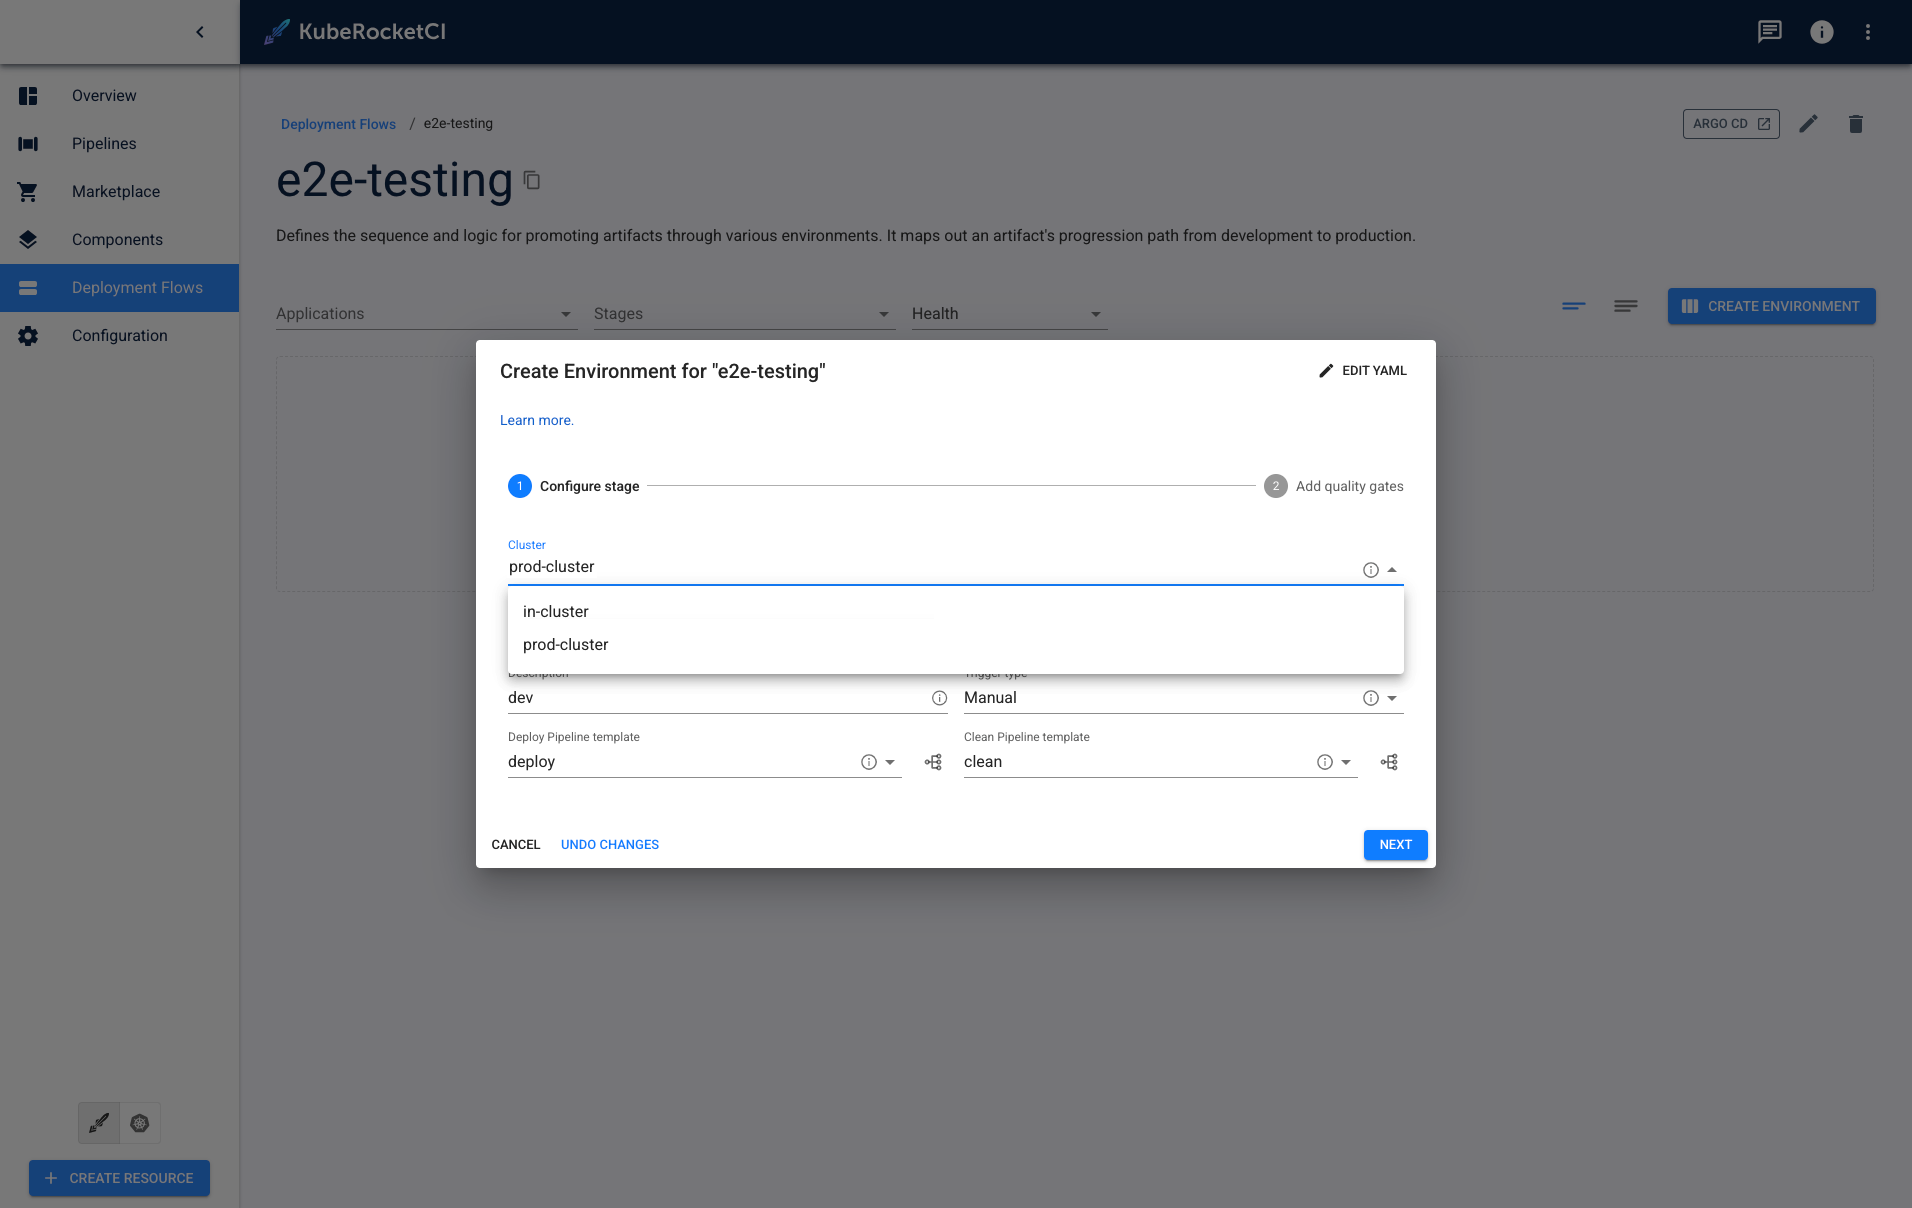Viewport: 1912px width, 1208px height.
Task: Delete e2e-testing flow with trash icon
Action: coord(1856,124)
